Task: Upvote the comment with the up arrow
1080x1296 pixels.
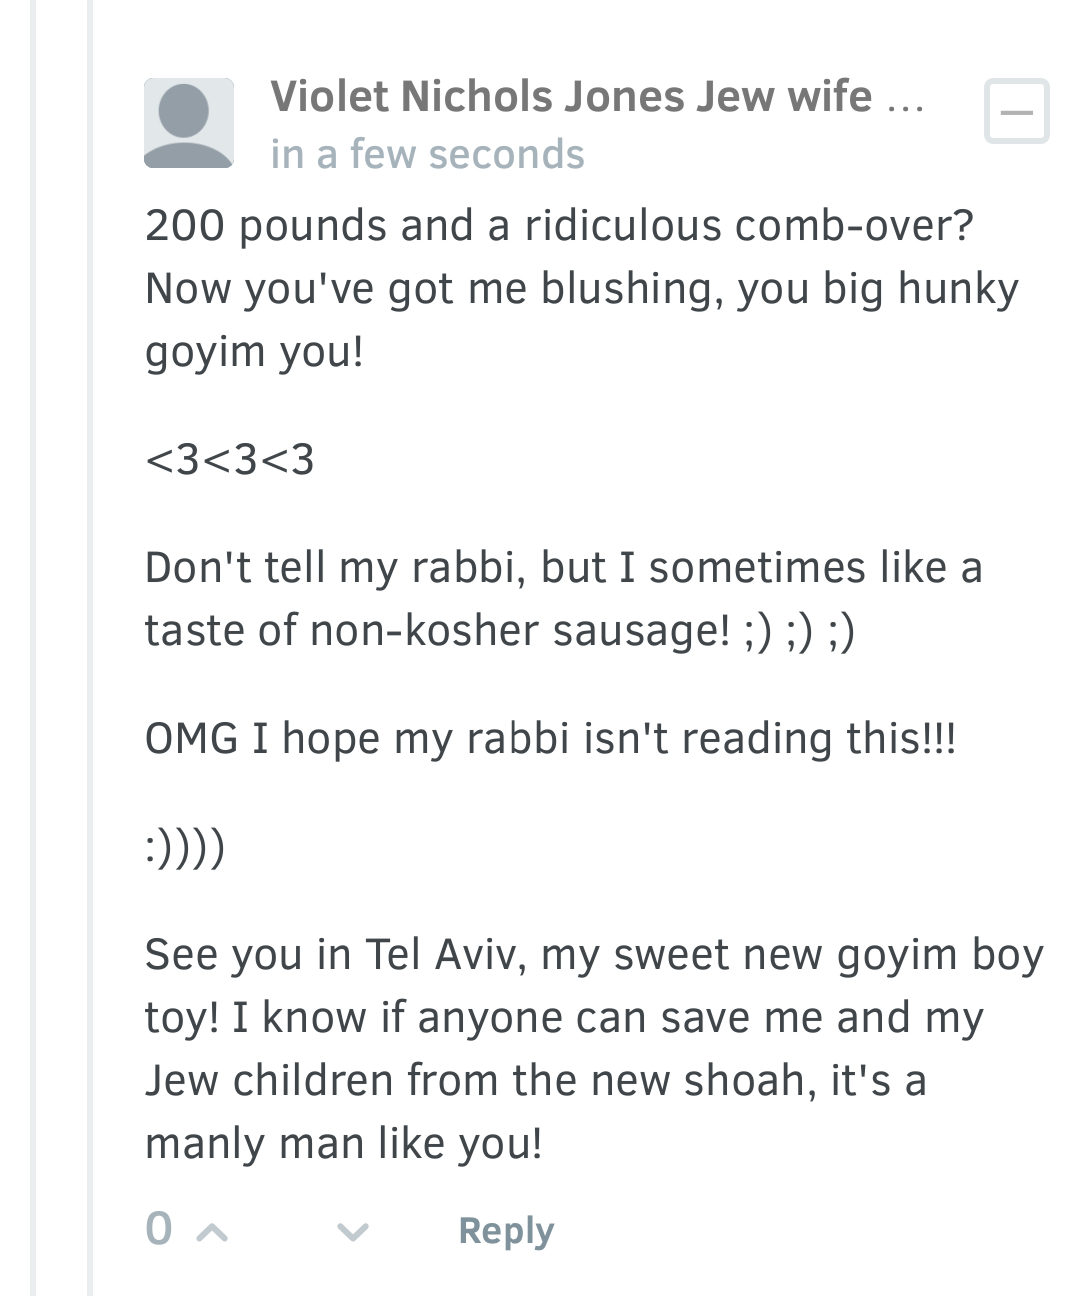Action: point(212,1231)
